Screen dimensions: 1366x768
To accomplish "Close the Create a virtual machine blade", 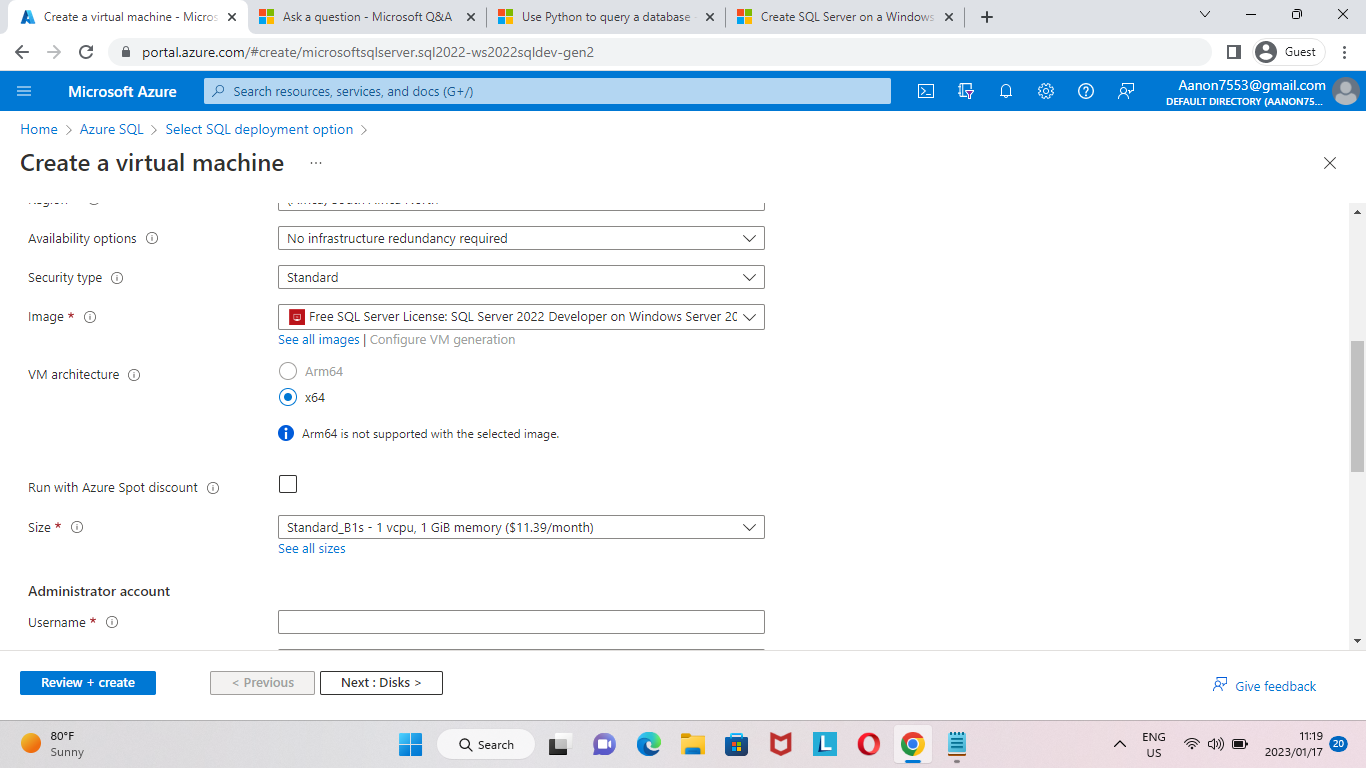I will pyautogui.click(x=1330, y=163).
